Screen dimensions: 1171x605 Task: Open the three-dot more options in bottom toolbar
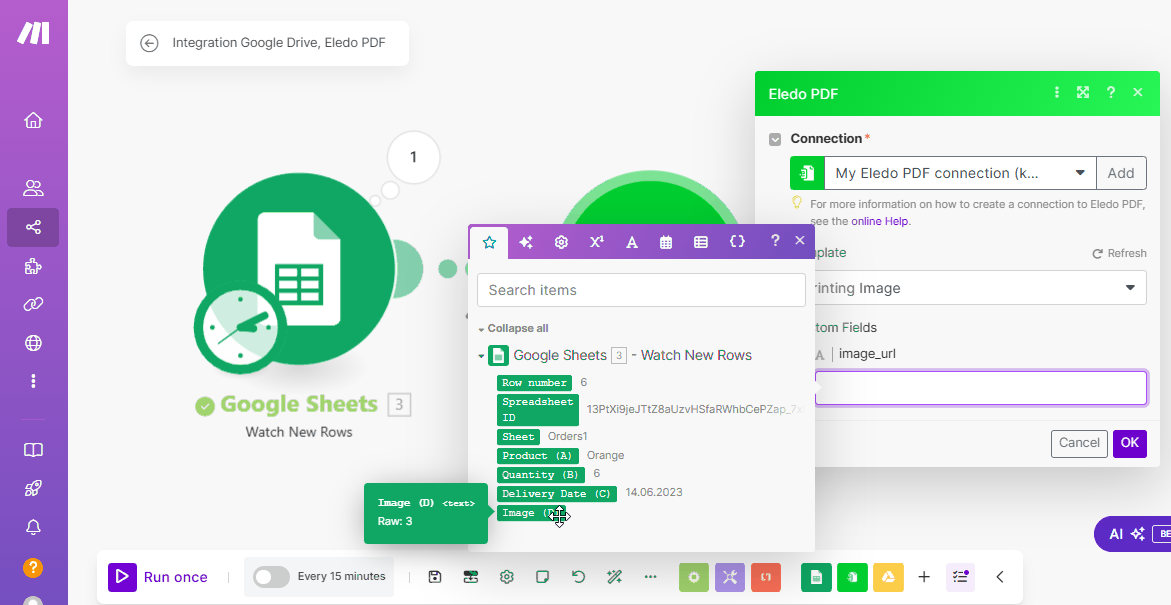point(650,577)
